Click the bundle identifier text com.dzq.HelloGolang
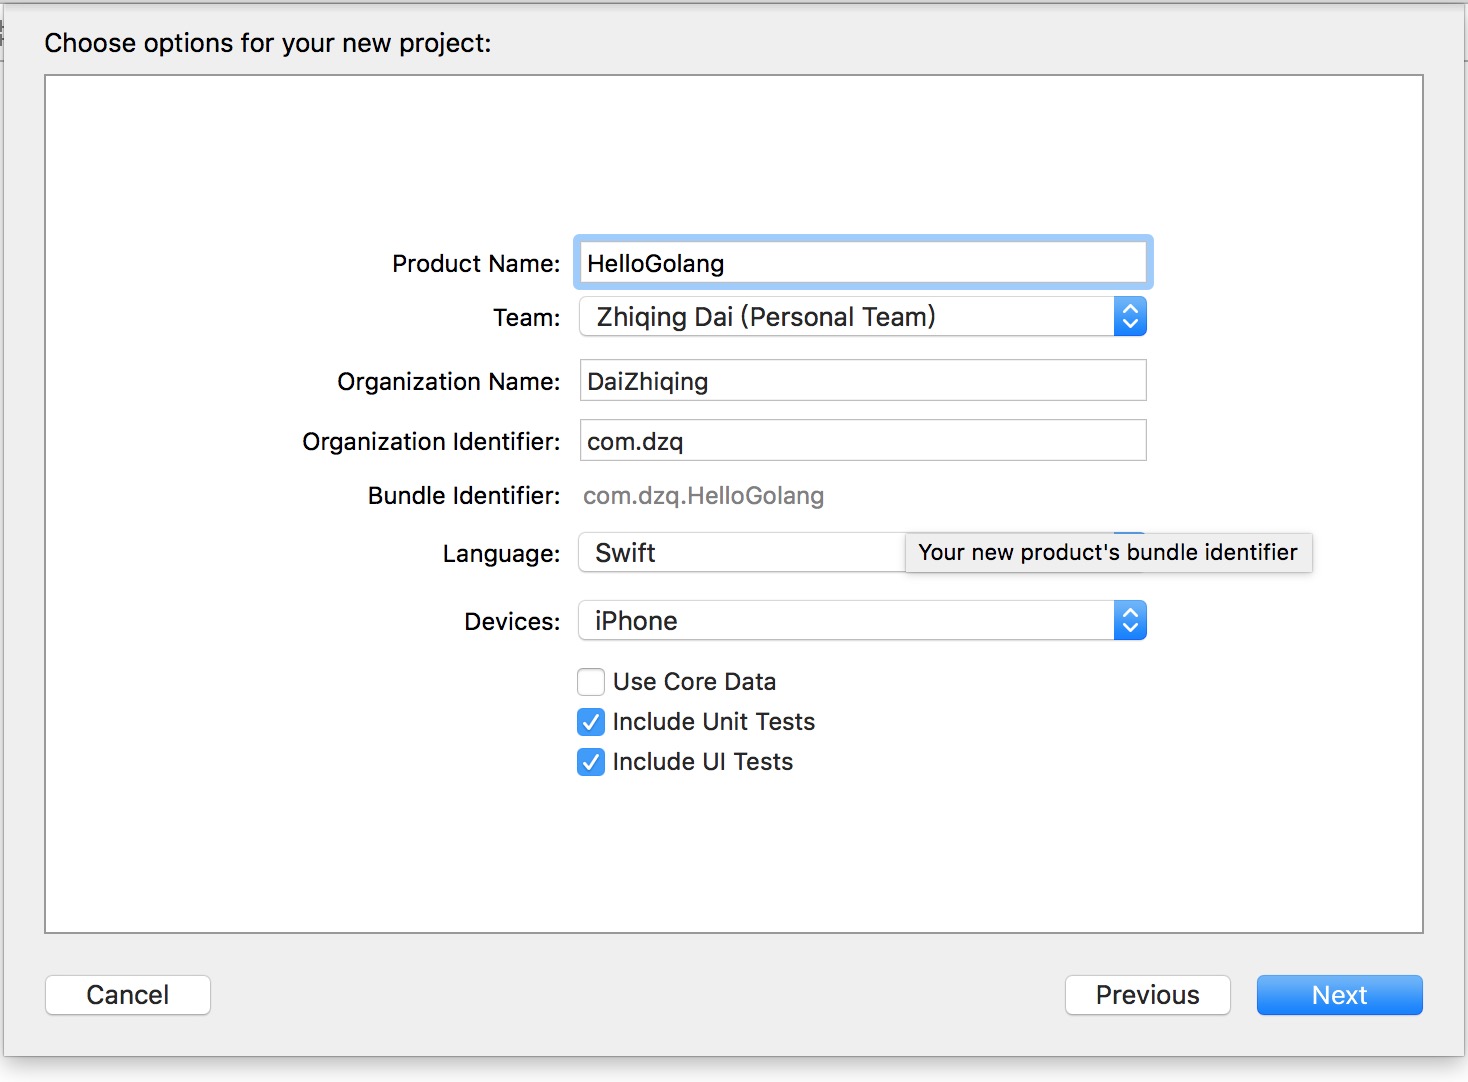1468x1082 pixels. pyautogui.click(x=704, y=496)
